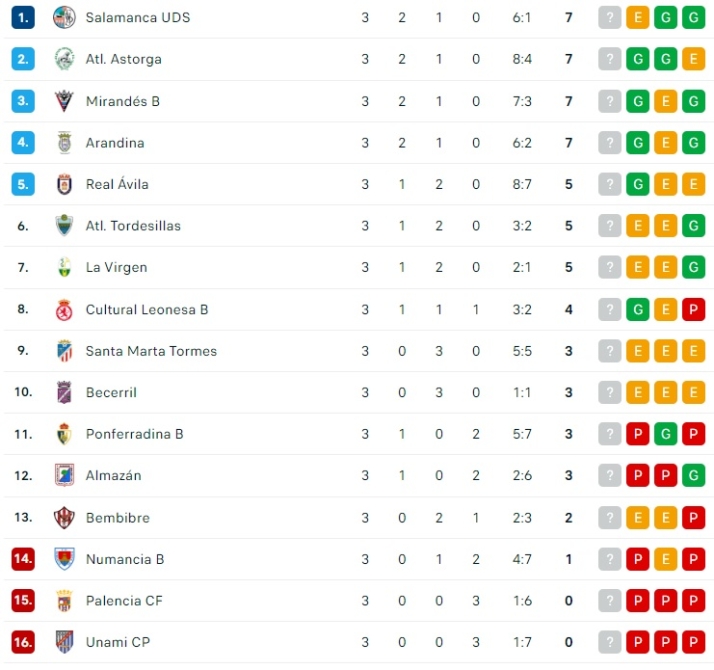This screenshot has width=714, height=670.
Task: Open the Santa Marta Tormes team link
Action: click(151, 351)
